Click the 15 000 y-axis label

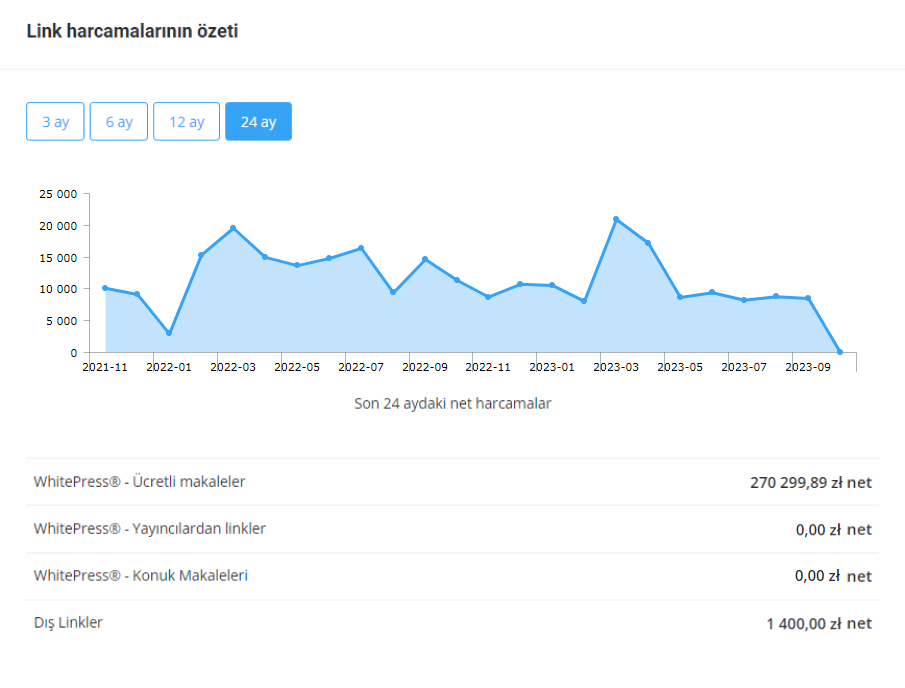point(58,257)
